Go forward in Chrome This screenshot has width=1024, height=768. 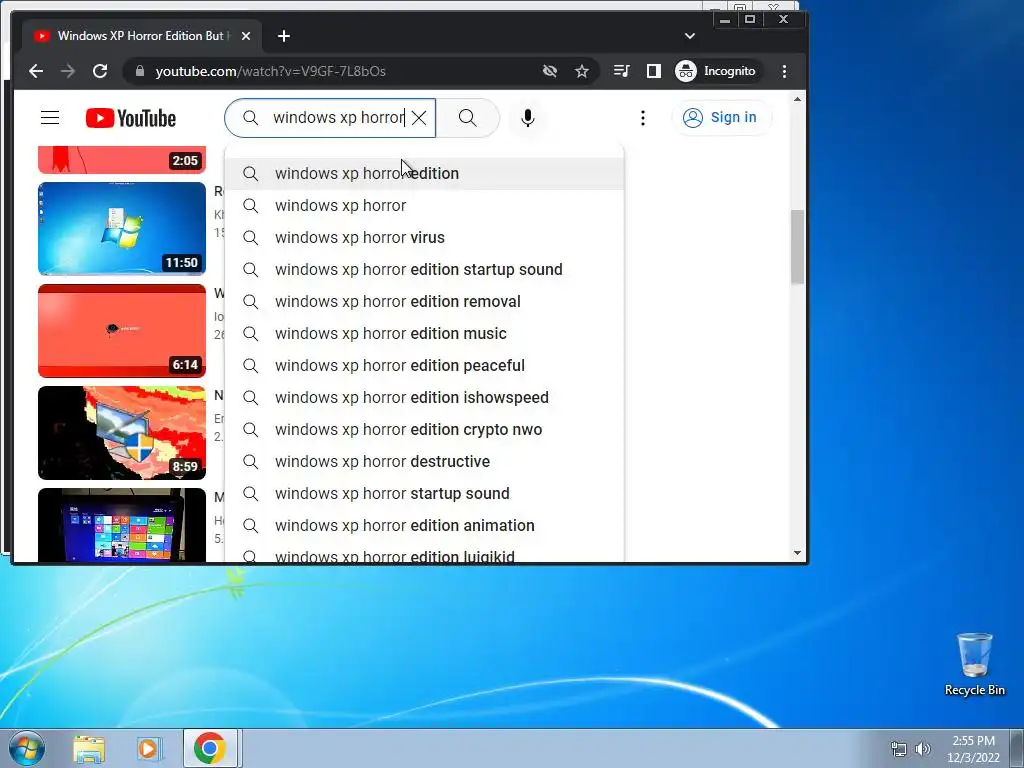pos(68,71)
